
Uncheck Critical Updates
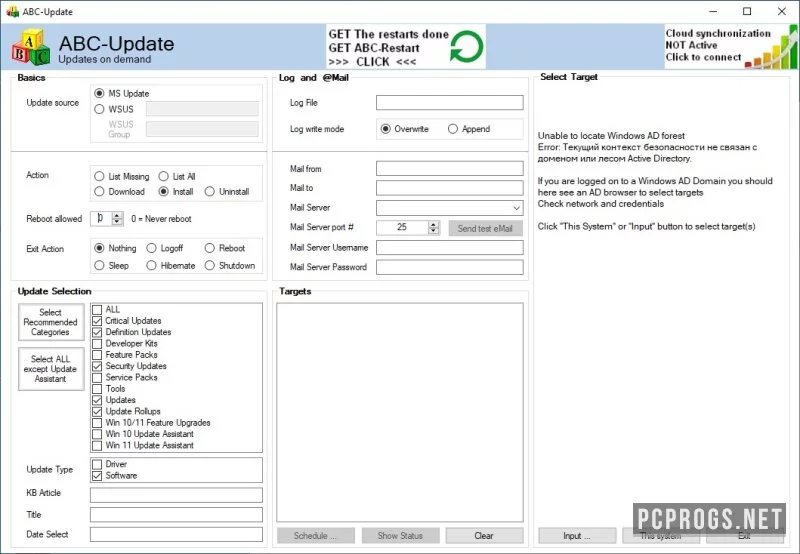pos(97,321)
